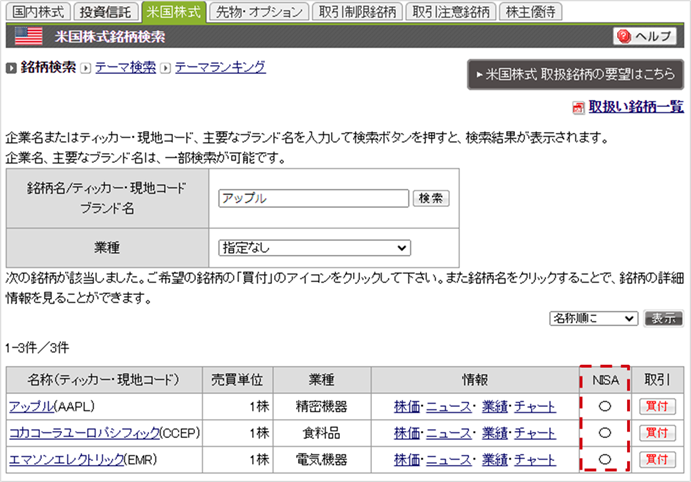View チャート for CCEP row
Image resolution: width=691 pixels, height=482 pixels.
[x=535, y=433]
